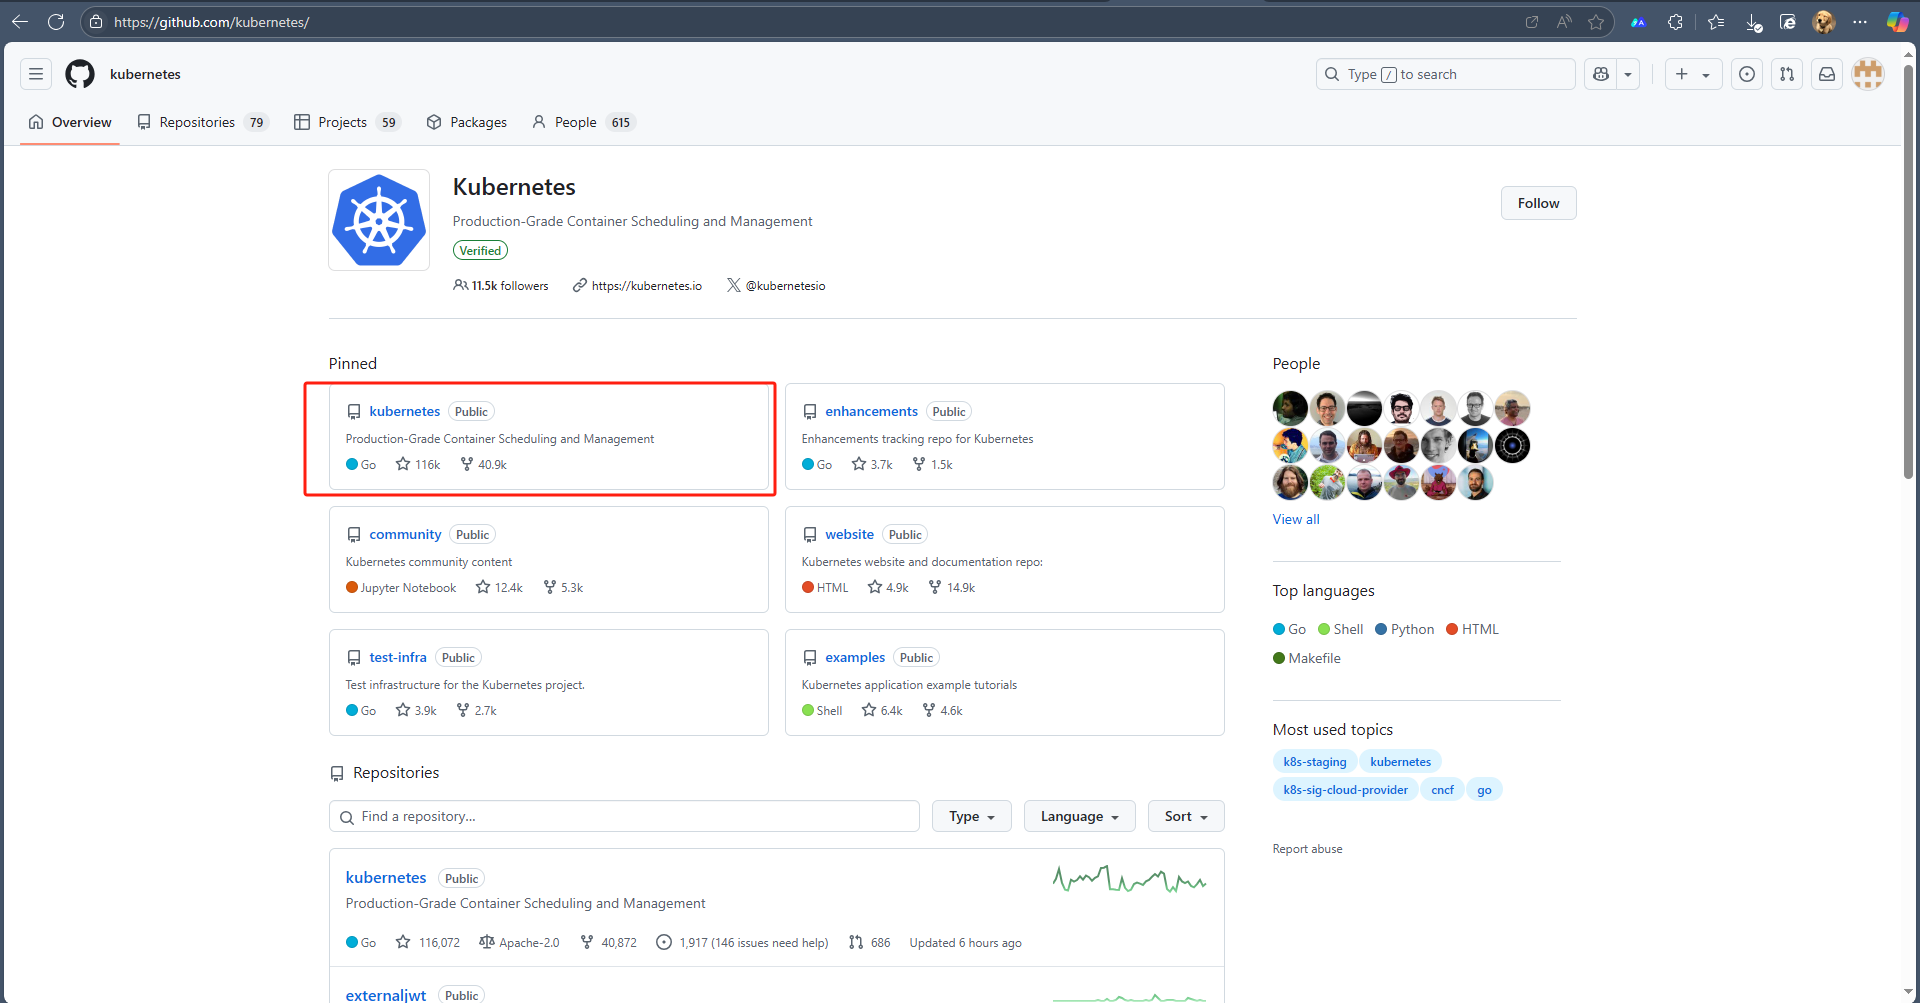
Task: View stars of pinned kubernetes repo (116k)
Action: click(x=418, y=465)
